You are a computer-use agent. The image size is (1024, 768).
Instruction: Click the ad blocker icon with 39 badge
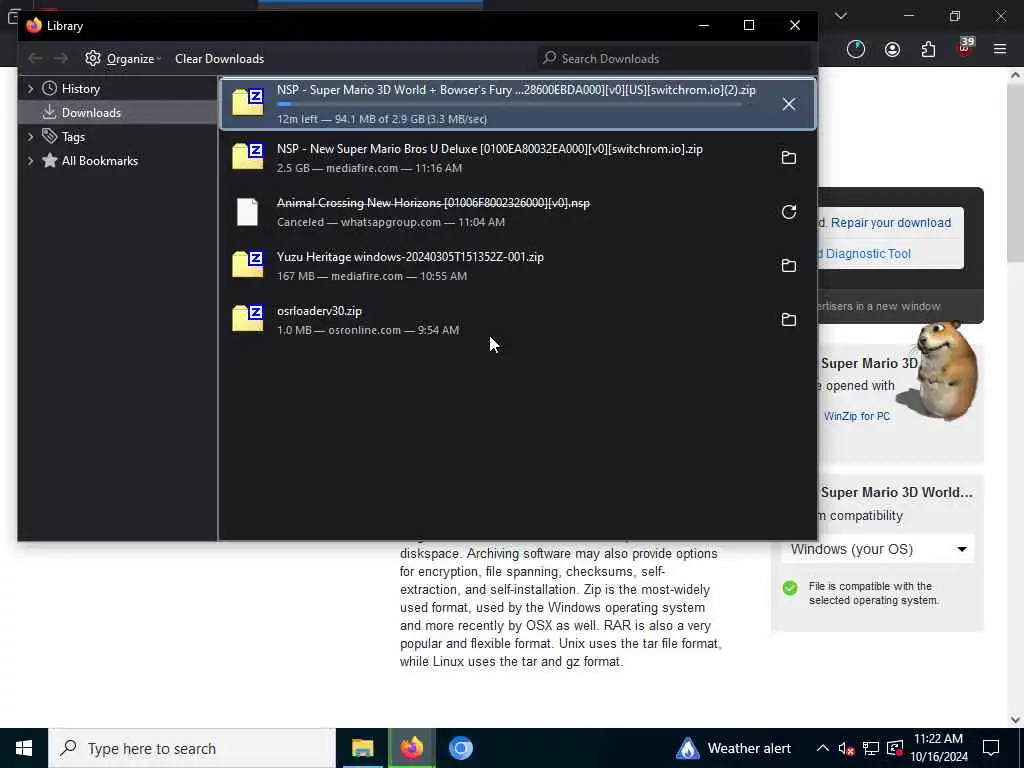pyautogui.click(x=965, y=48)
